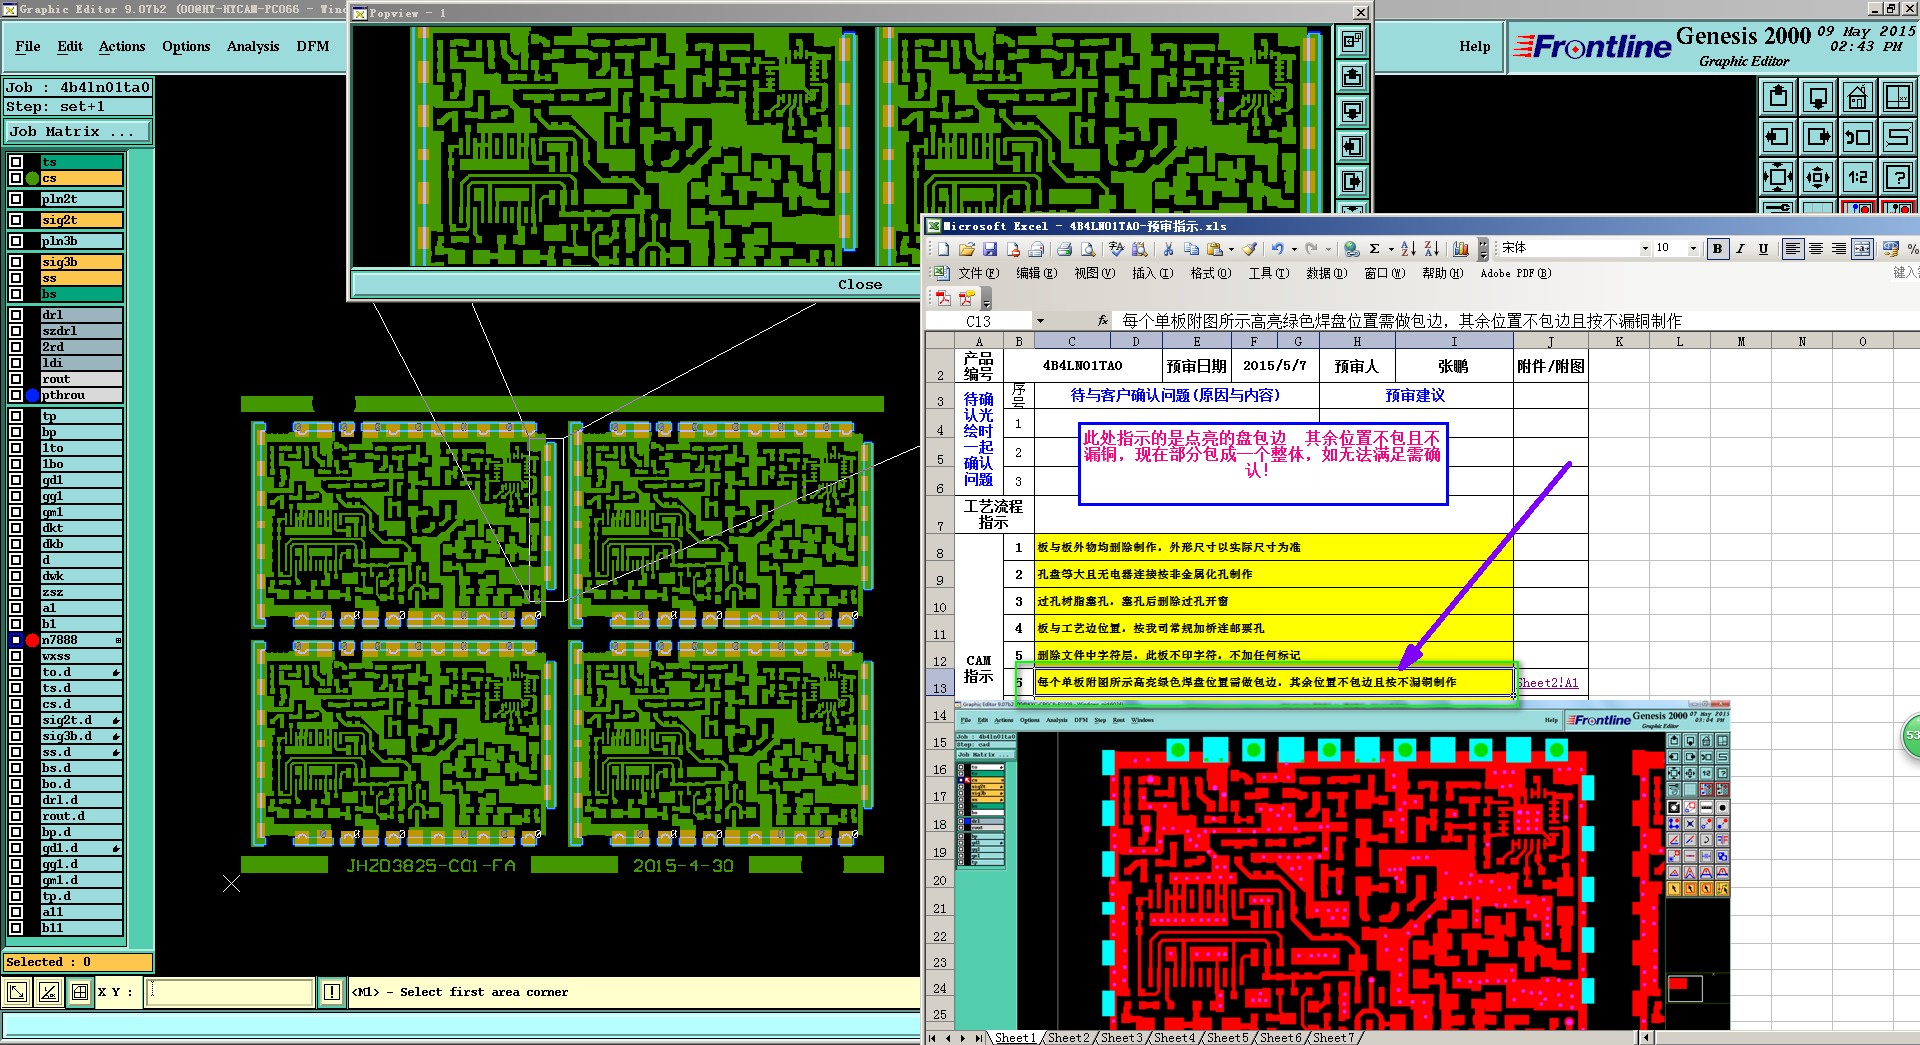The image size is (1920, 1045).
Task: Open the Excel 格式(O) menu
Action: pyautogui.click(x=1210, y=273)
